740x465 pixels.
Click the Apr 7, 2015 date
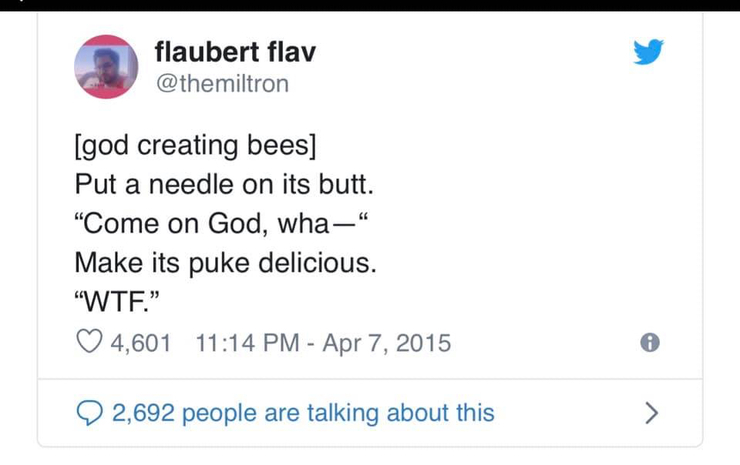[385, 344]
